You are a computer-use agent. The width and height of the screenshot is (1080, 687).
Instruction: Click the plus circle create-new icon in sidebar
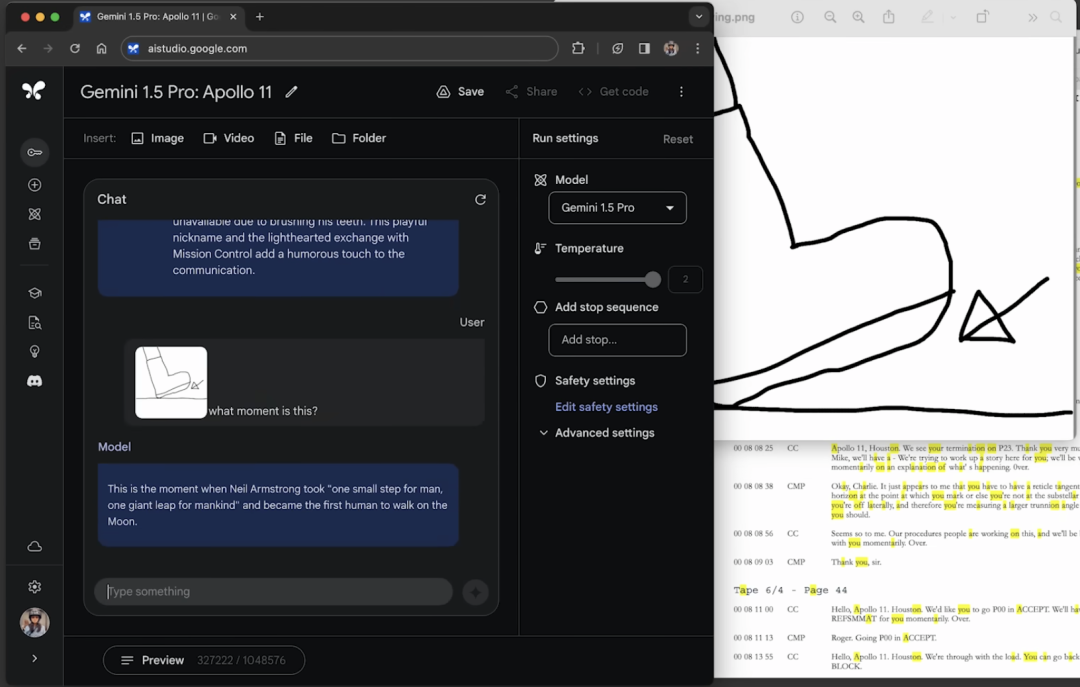tap(34, 185)
